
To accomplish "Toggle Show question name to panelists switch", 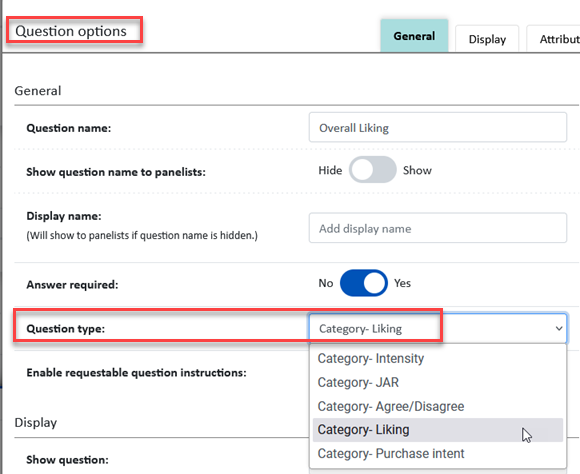I will (372, 170).
